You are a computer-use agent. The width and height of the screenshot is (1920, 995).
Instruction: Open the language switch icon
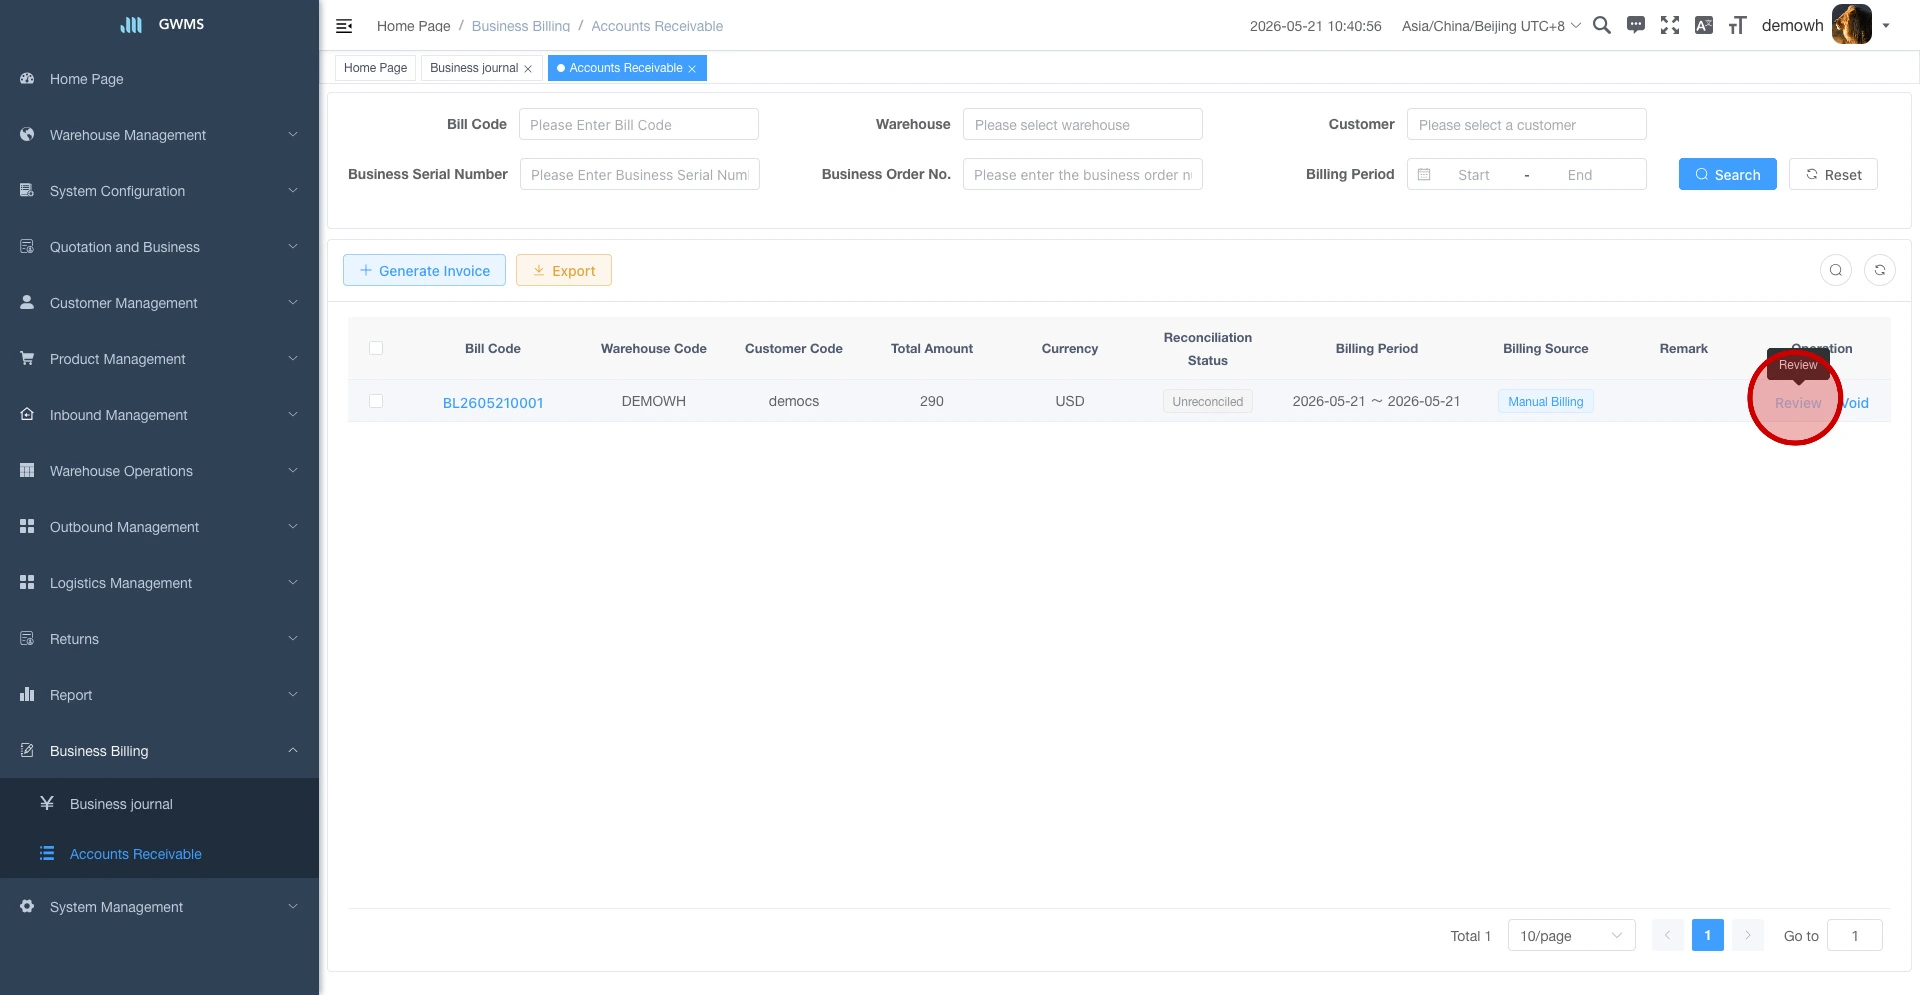click(x=1704, y=26)
